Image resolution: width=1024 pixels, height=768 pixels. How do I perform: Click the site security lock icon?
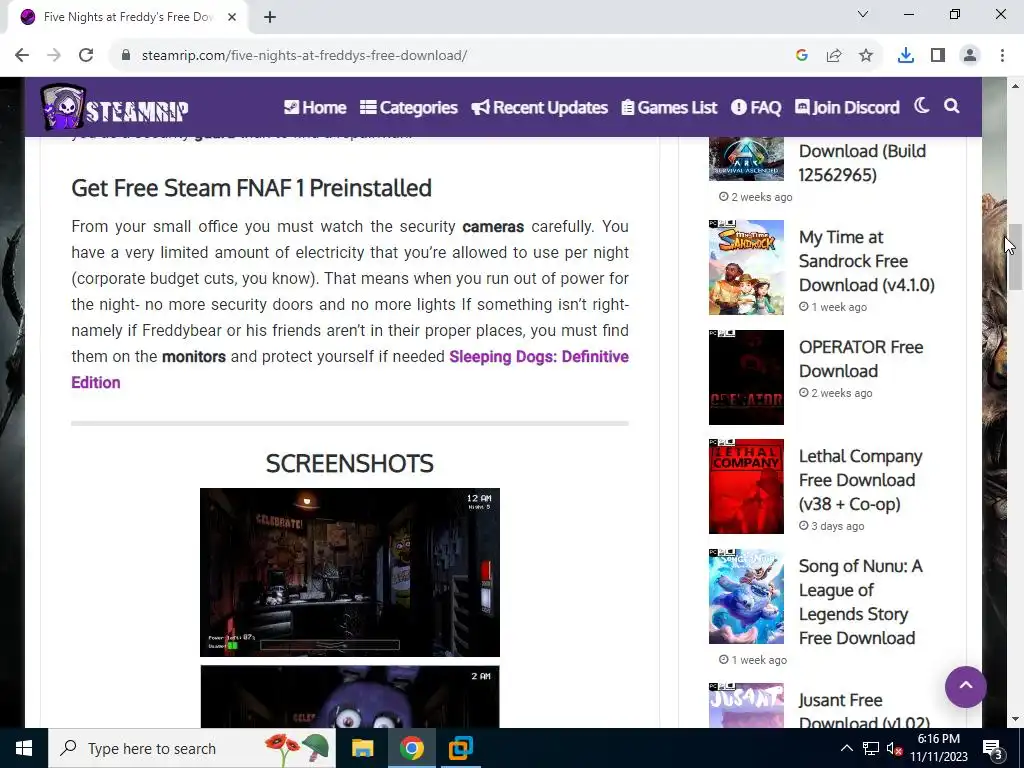click(x=126, y=56)
